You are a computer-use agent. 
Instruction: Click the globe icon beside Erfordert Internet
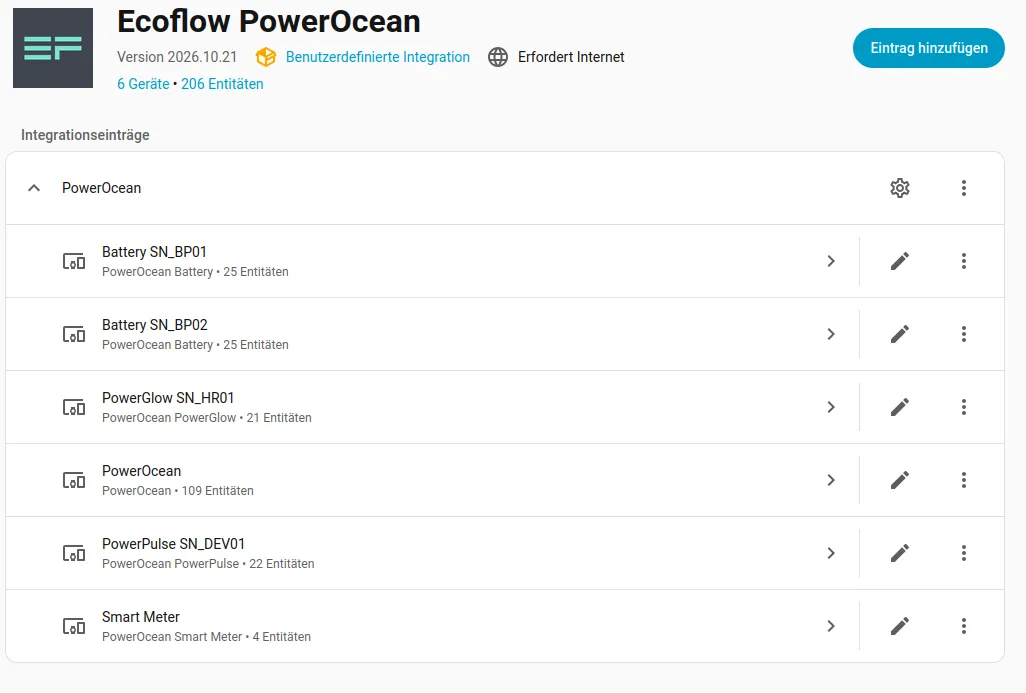[498, 57]
